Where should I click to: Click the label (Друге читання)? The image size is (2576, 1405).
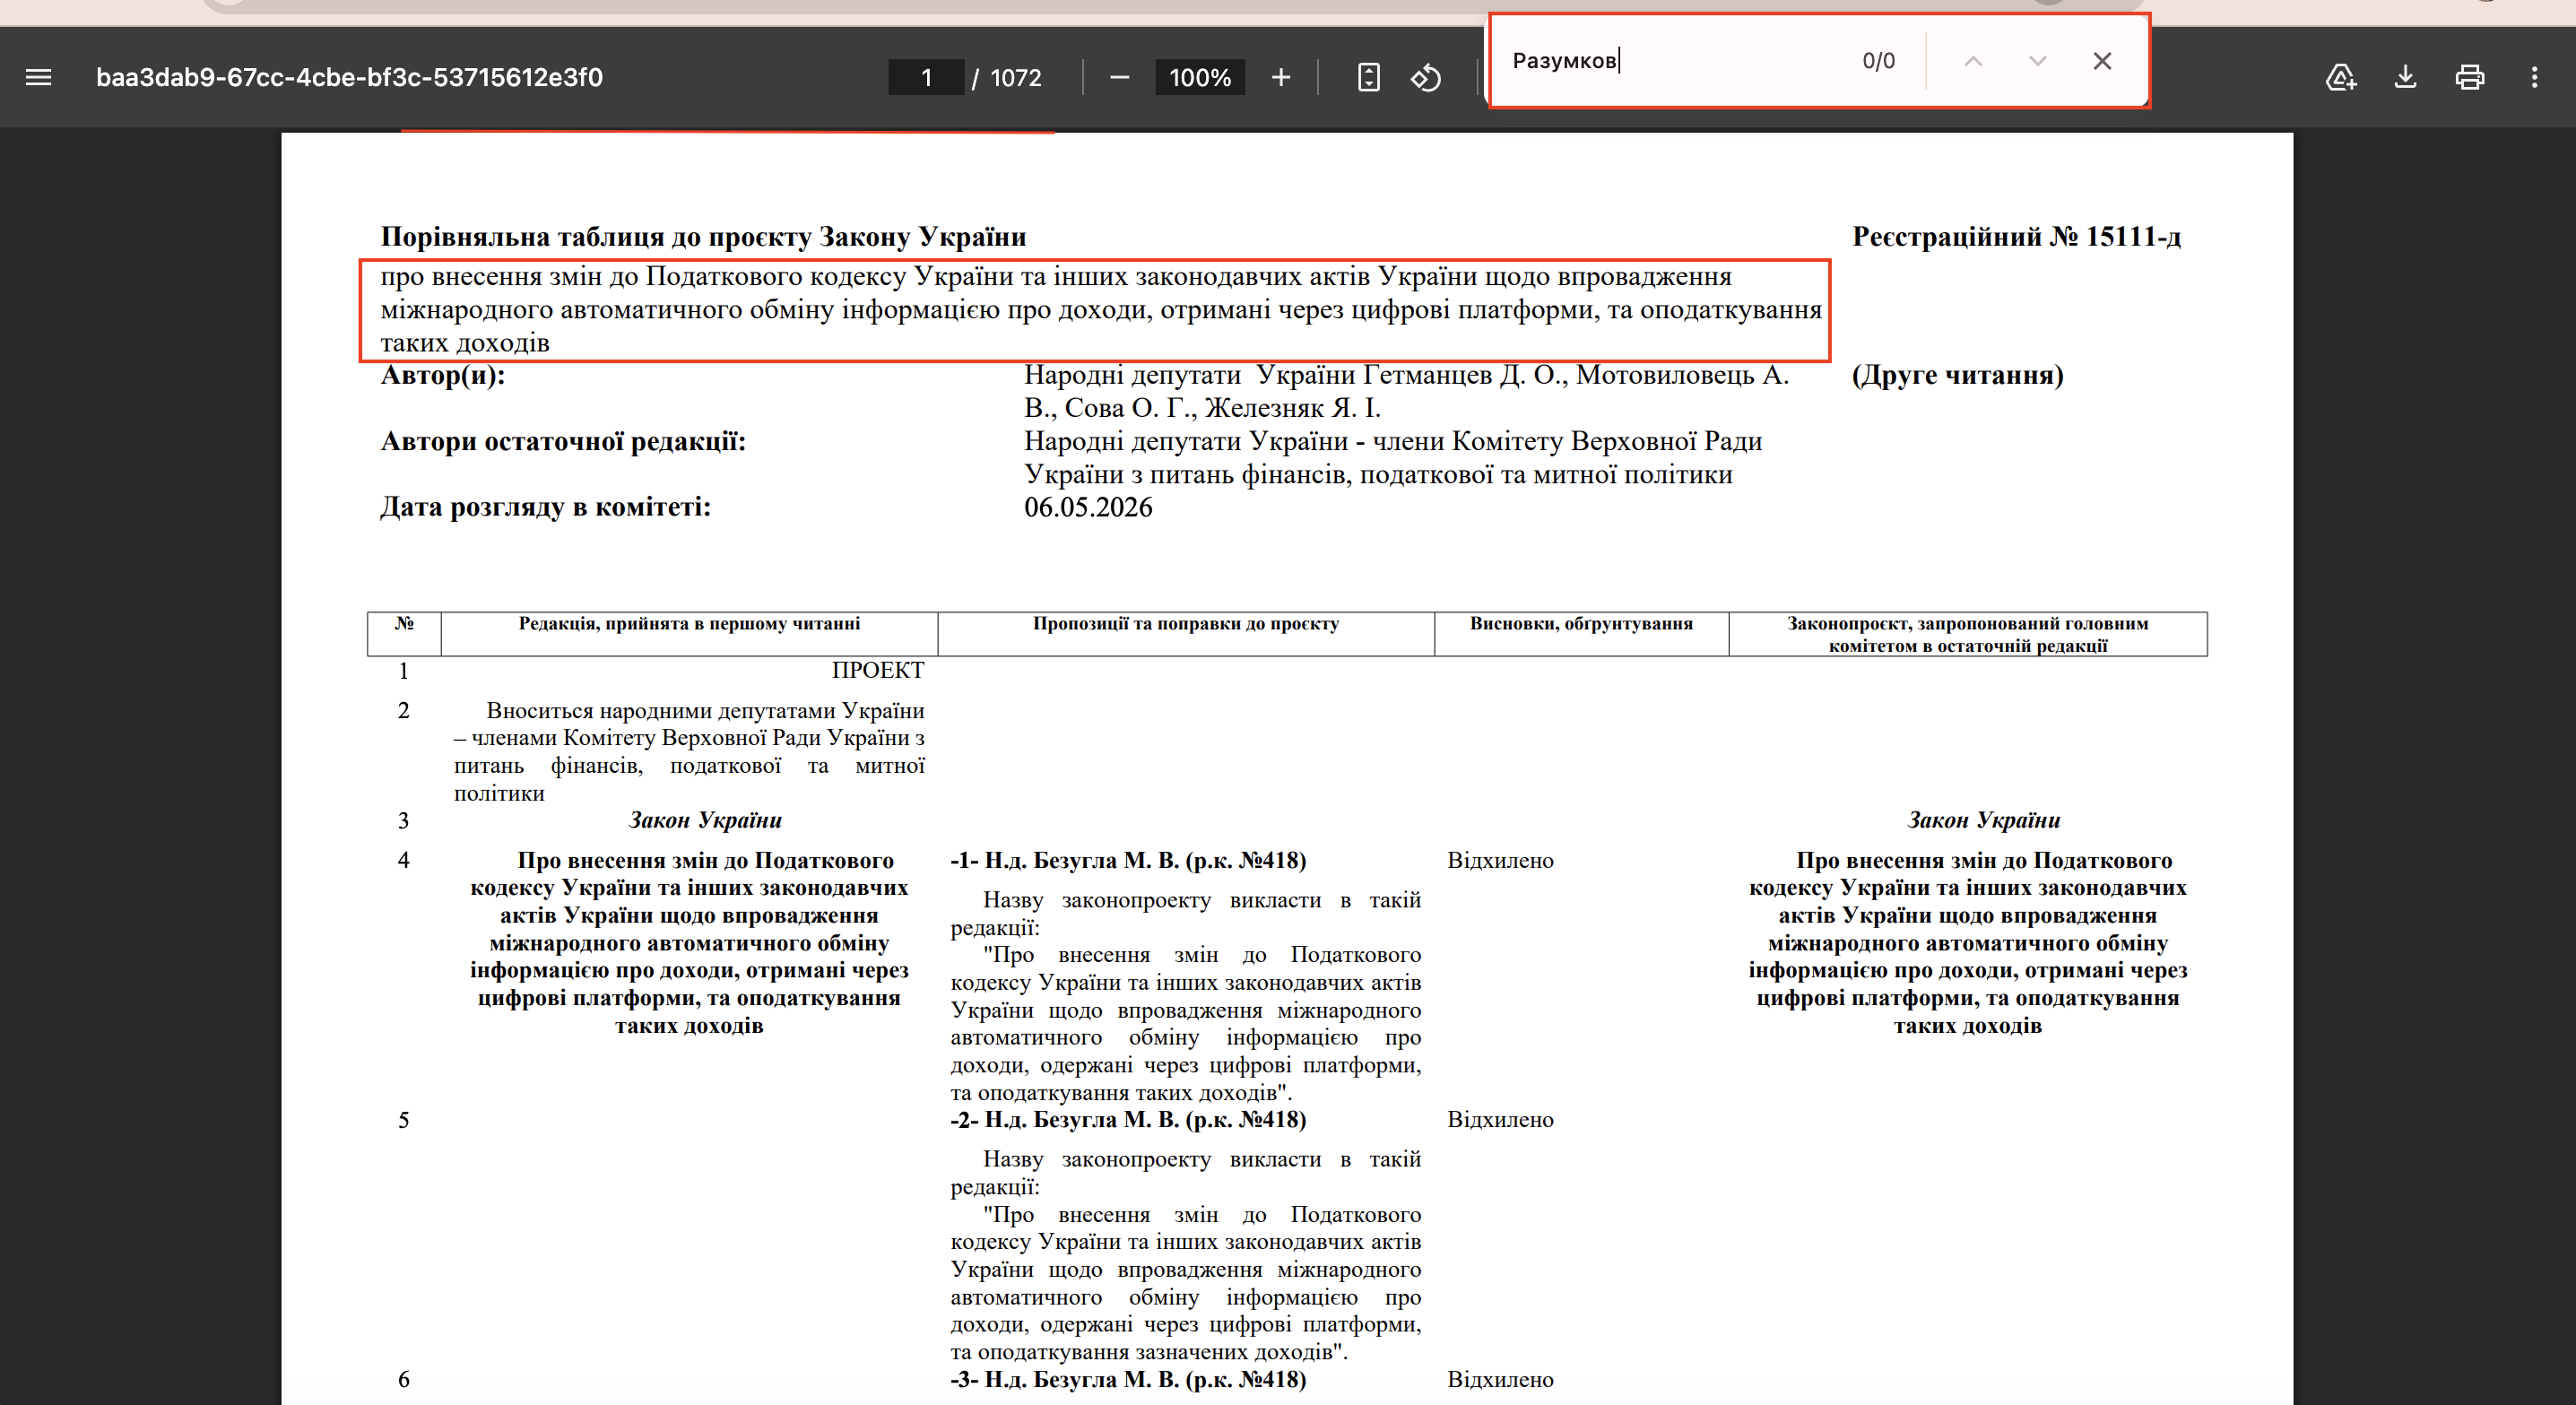[x=1957, y=375]
